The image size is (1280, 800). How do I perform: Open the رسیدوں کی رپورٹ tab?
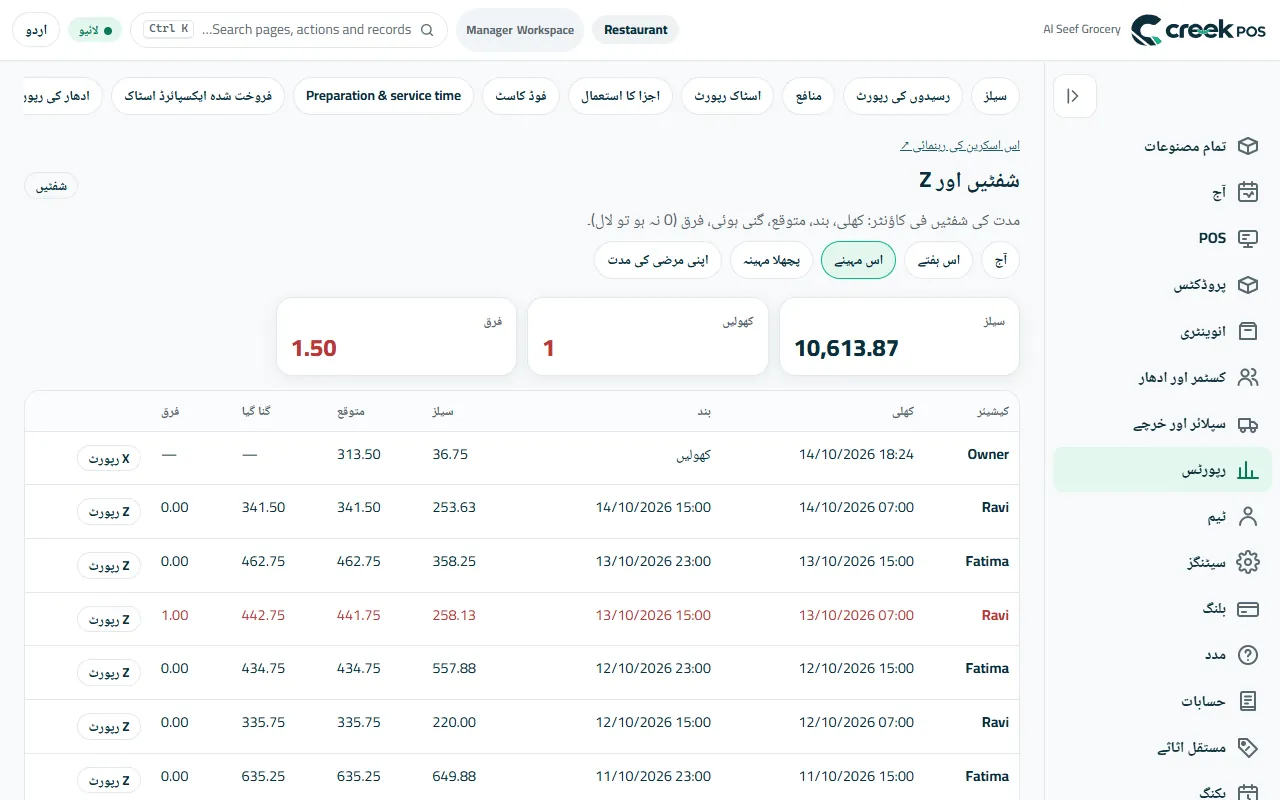(903, 96)
